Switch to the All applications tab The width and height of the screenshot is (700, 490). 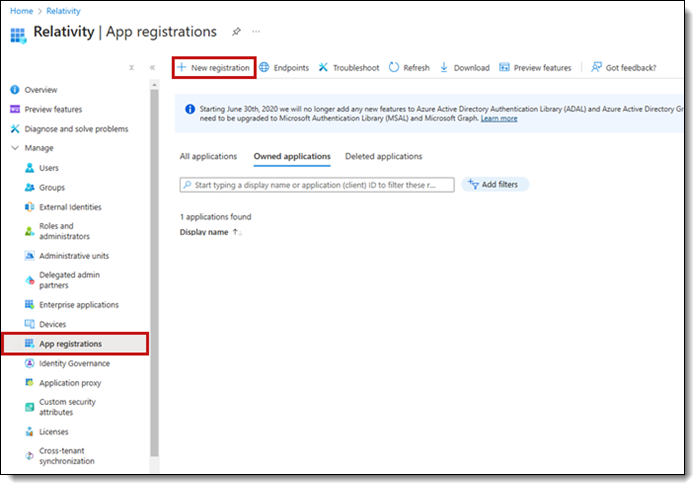[x=208, y=156]
